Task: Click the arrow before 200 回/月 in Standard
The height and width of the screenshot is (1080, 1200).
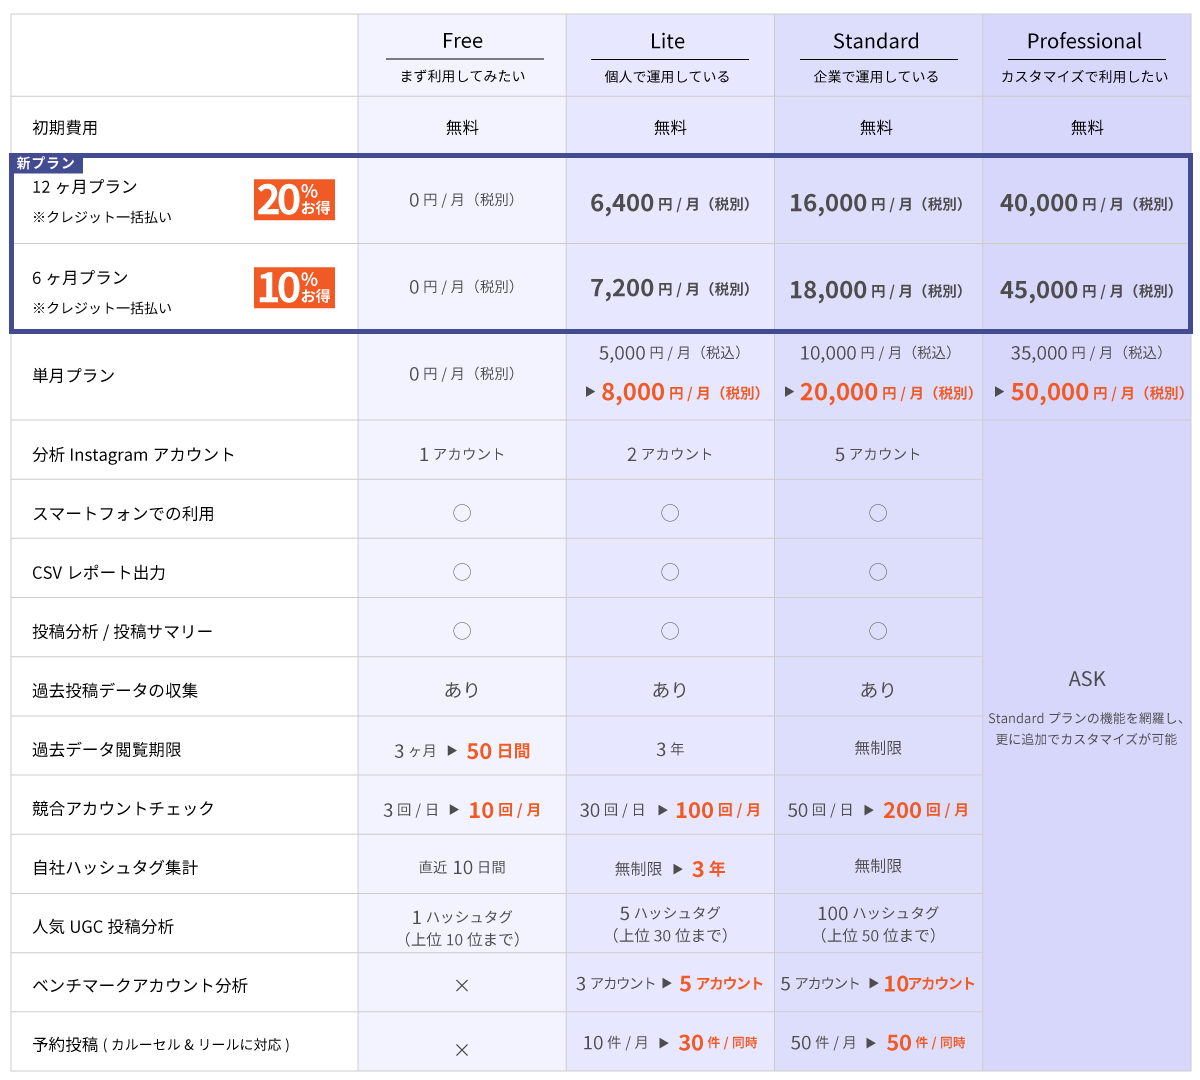Action: [869, 810]
